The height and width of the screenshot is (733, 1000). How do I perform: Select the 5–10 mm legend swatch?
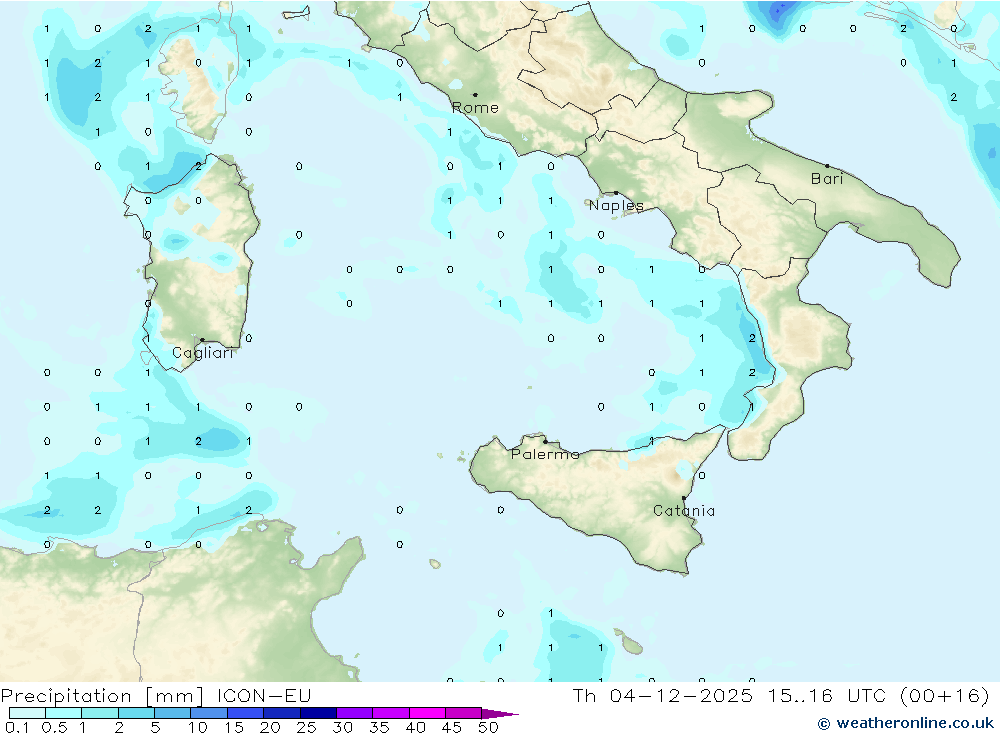[x=173, y=713]
